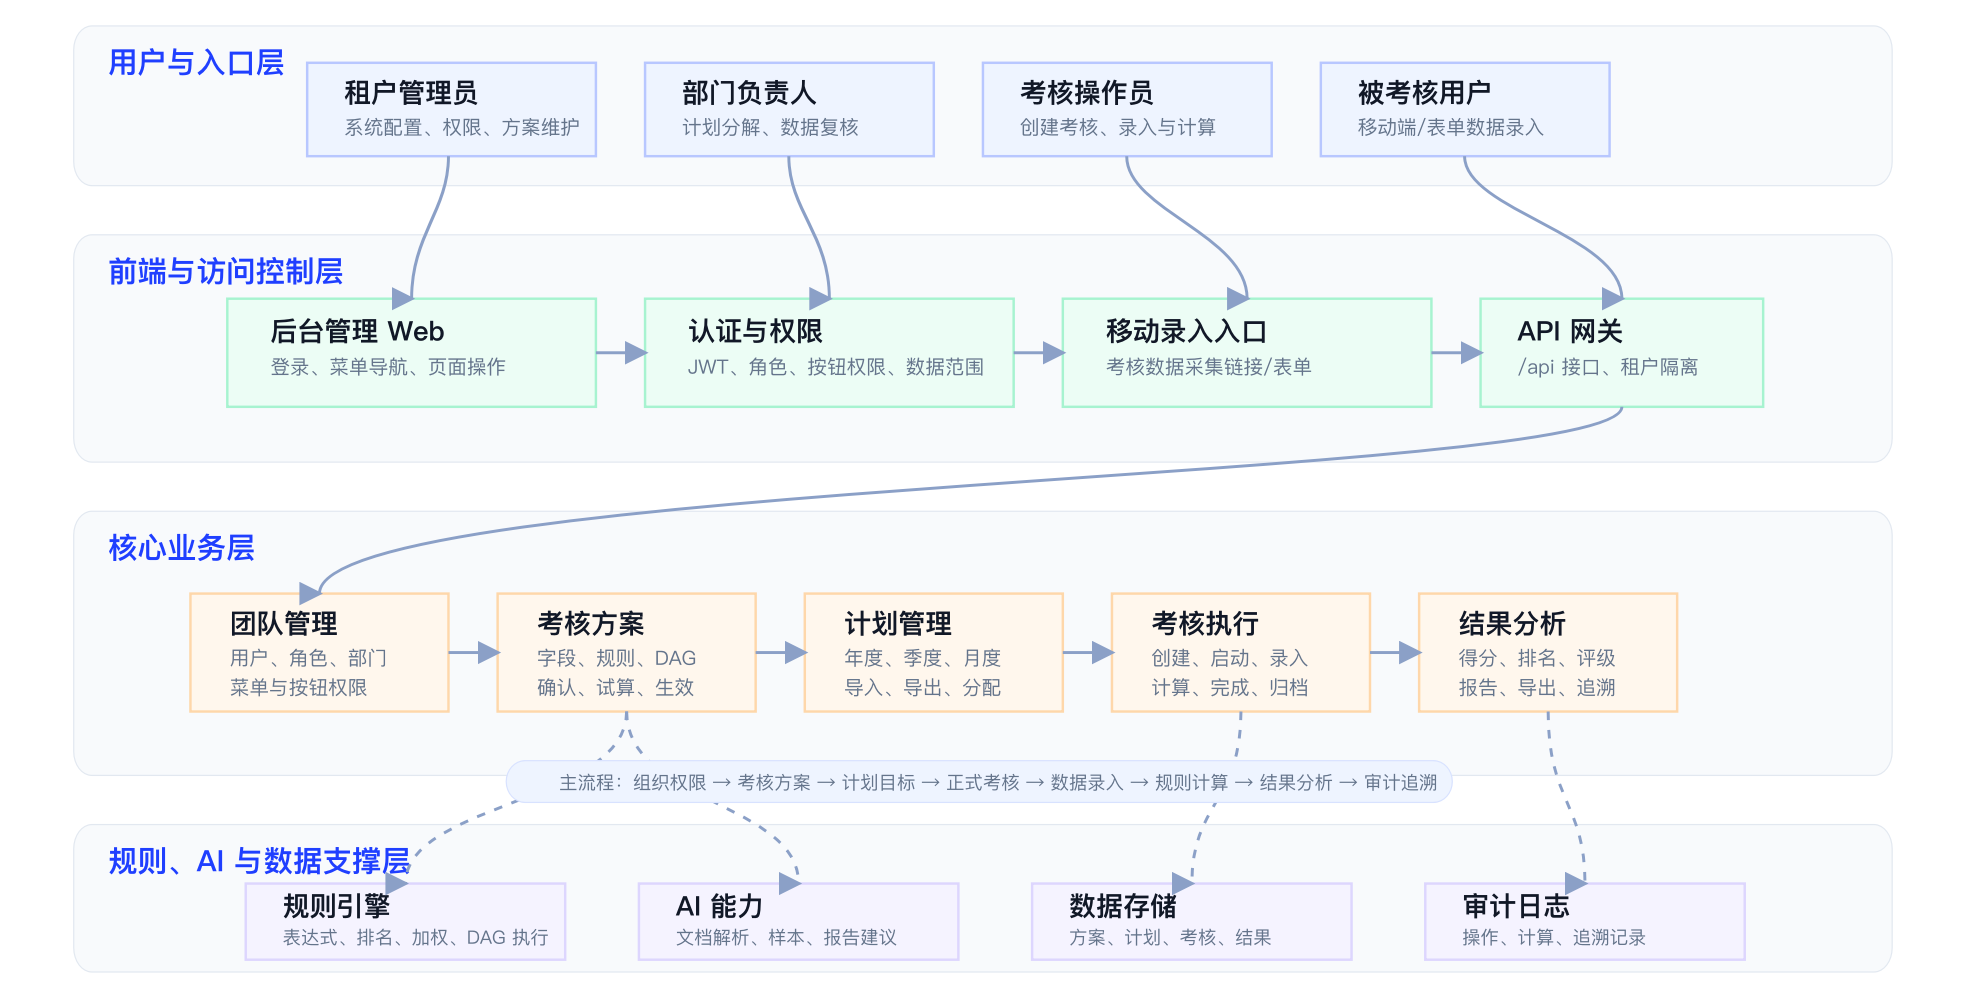Click the 前端与访问控制层 layer title
The width and height of the screenshot is (1966, 988).
(x=225, y=272)
